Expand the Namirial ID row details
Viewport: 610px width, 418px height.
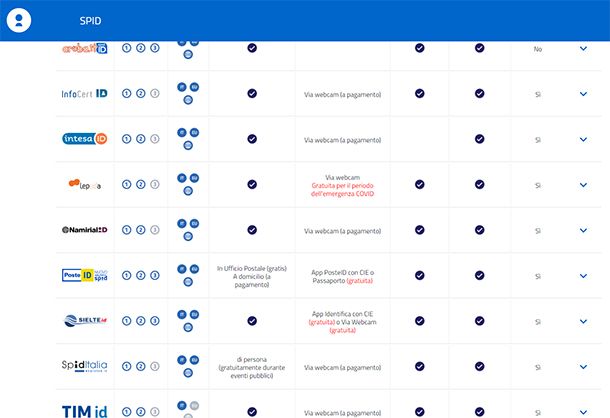click(583, 230)
